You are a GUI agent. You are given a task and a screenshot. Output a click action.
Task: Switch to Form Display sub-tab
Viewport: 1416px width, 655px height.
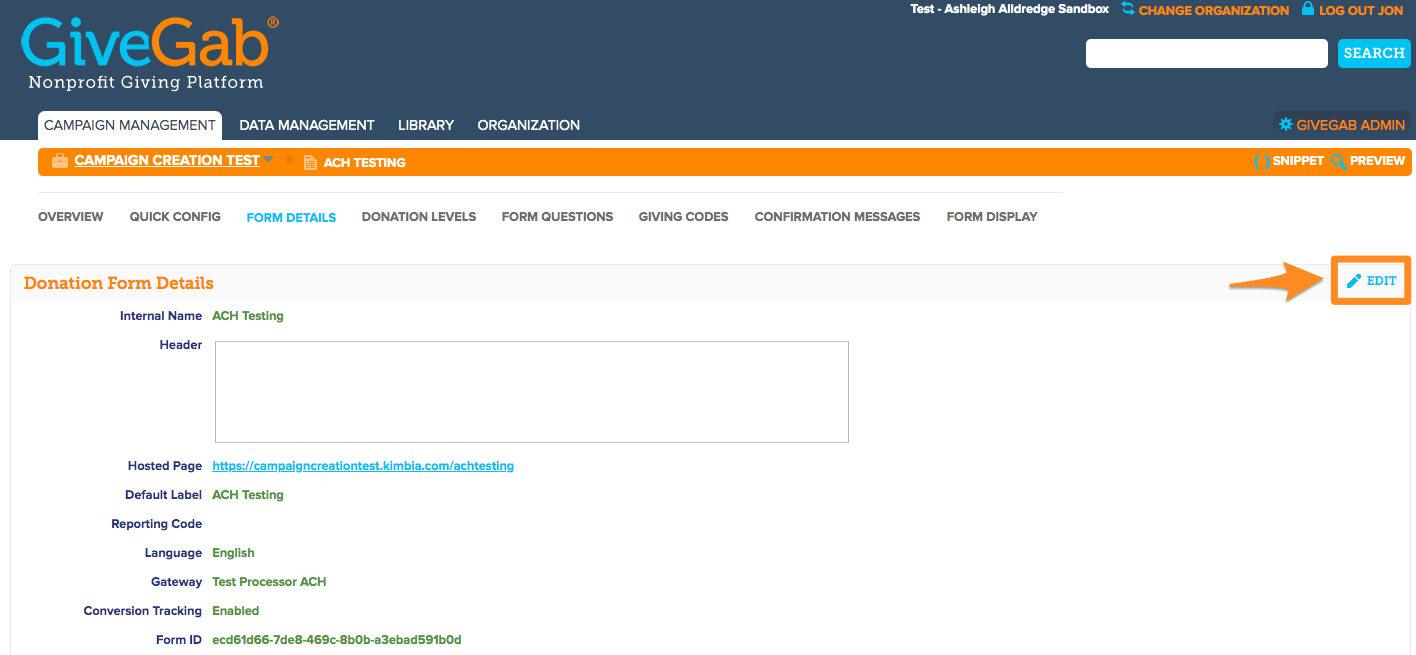[992, 216]
